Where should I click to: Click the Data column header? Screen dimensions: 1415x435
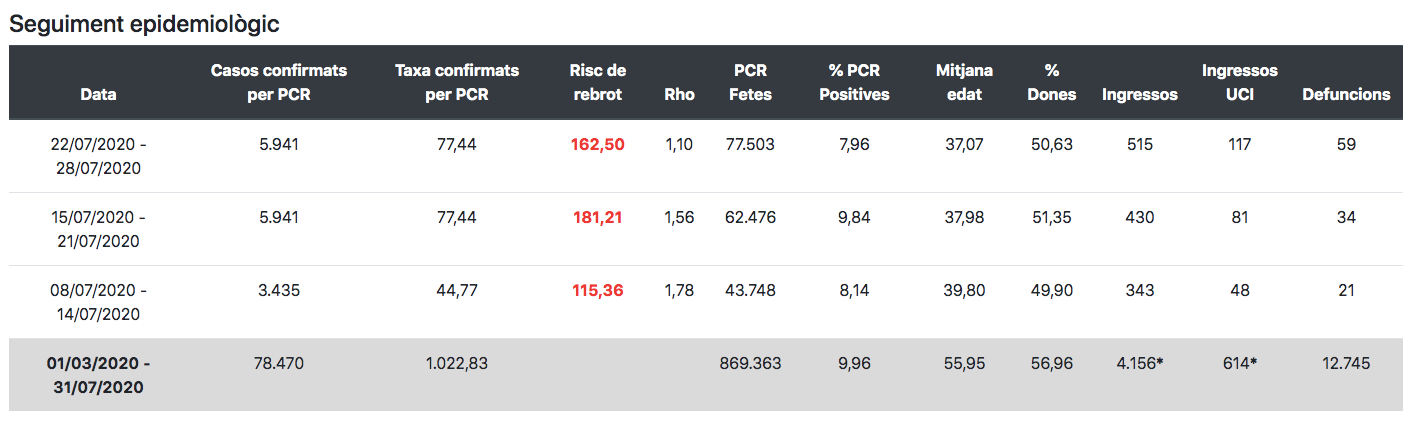coord(98,95)
